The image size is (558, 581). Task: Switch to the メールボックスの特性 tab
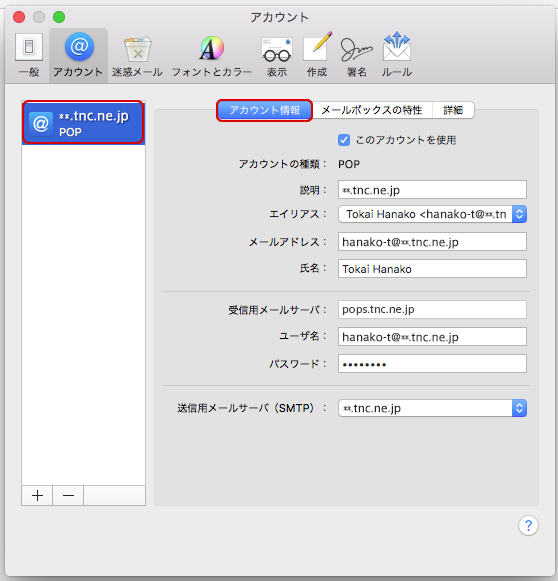[x=372, y=110]
